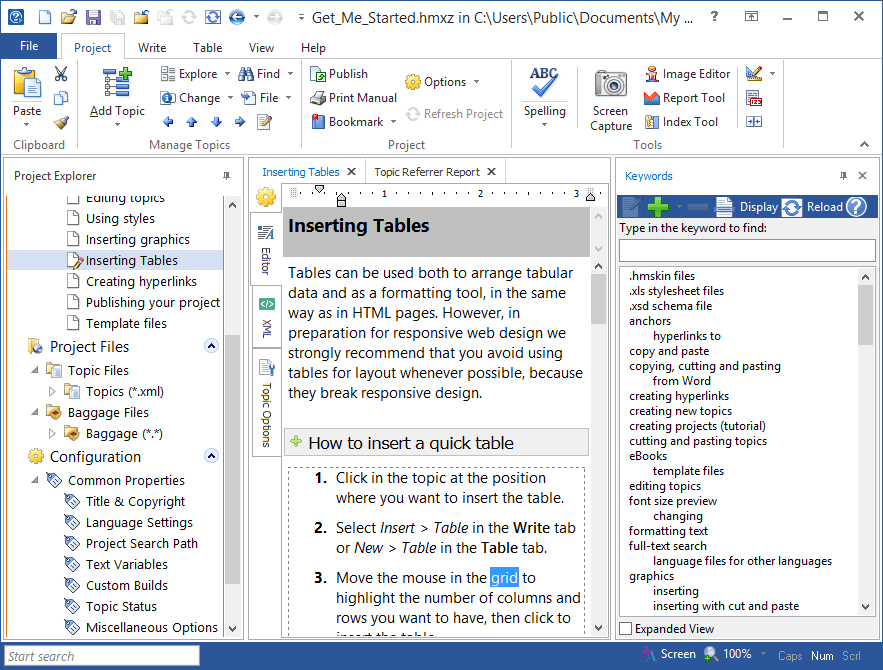Viewport: 883px width, 670px height.
Task: Click the keyword search input field
Action: (x=746, y=250)
